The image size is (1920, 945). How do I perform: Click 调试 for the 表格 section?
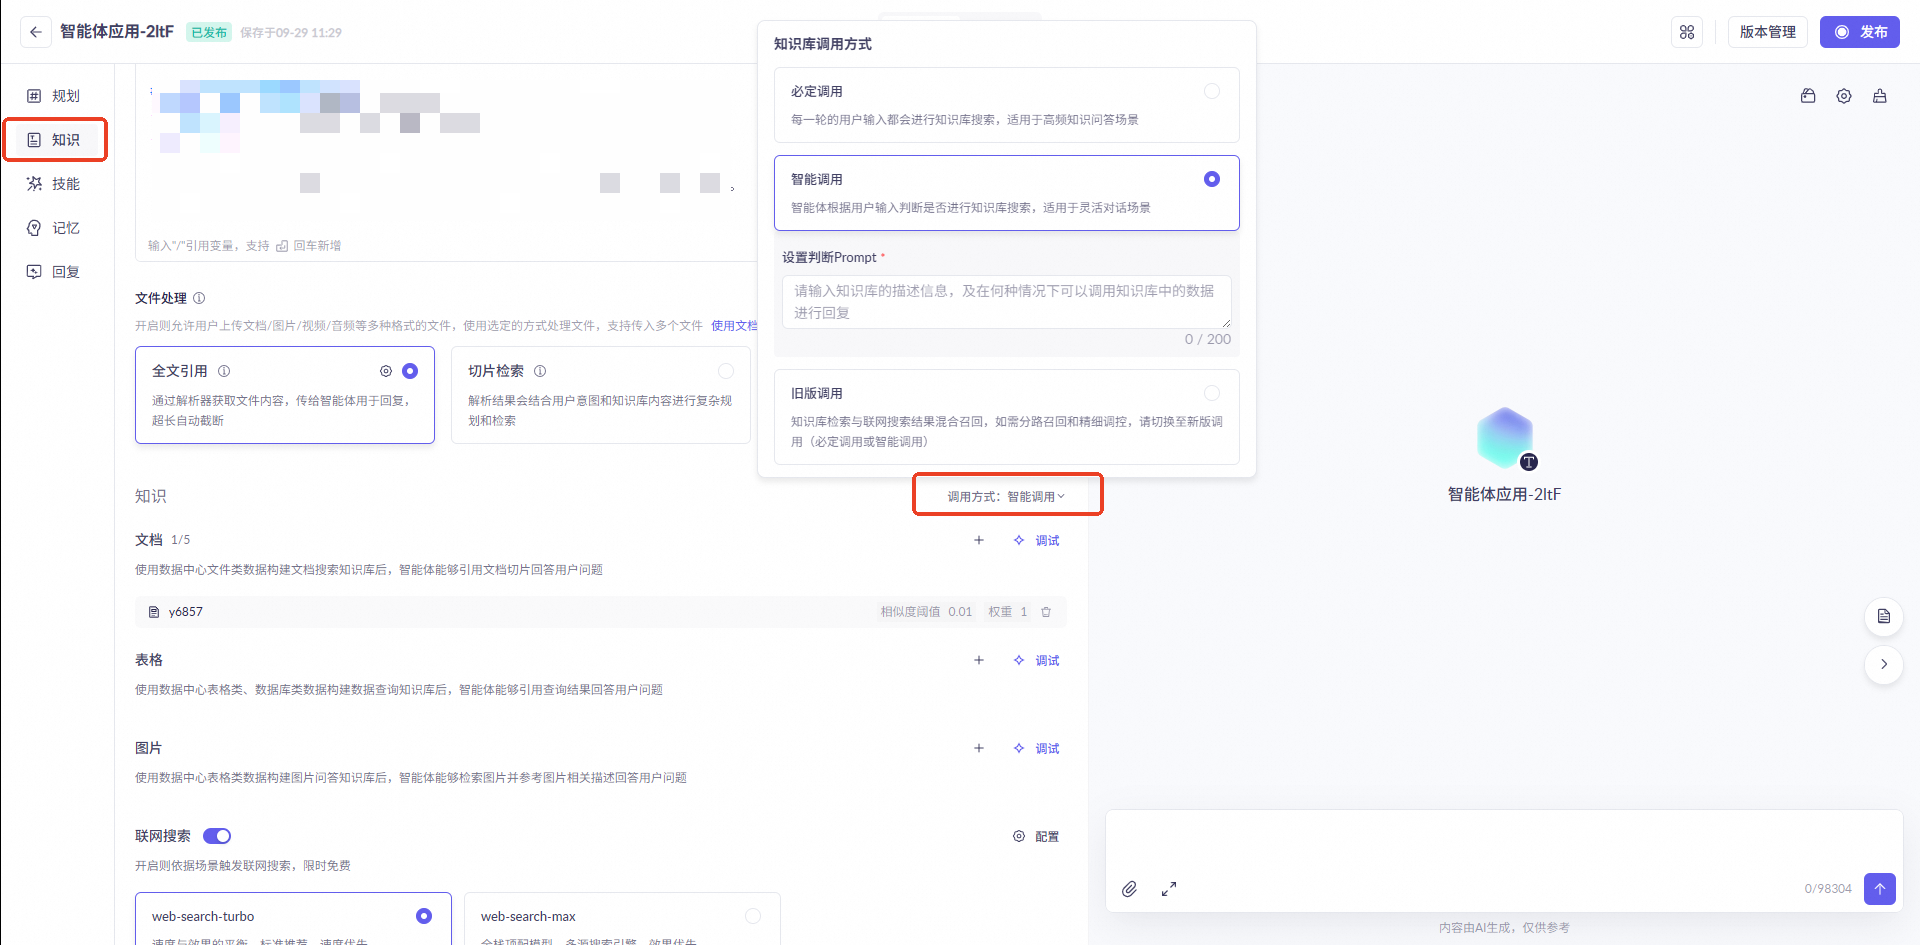[1037, 660]
